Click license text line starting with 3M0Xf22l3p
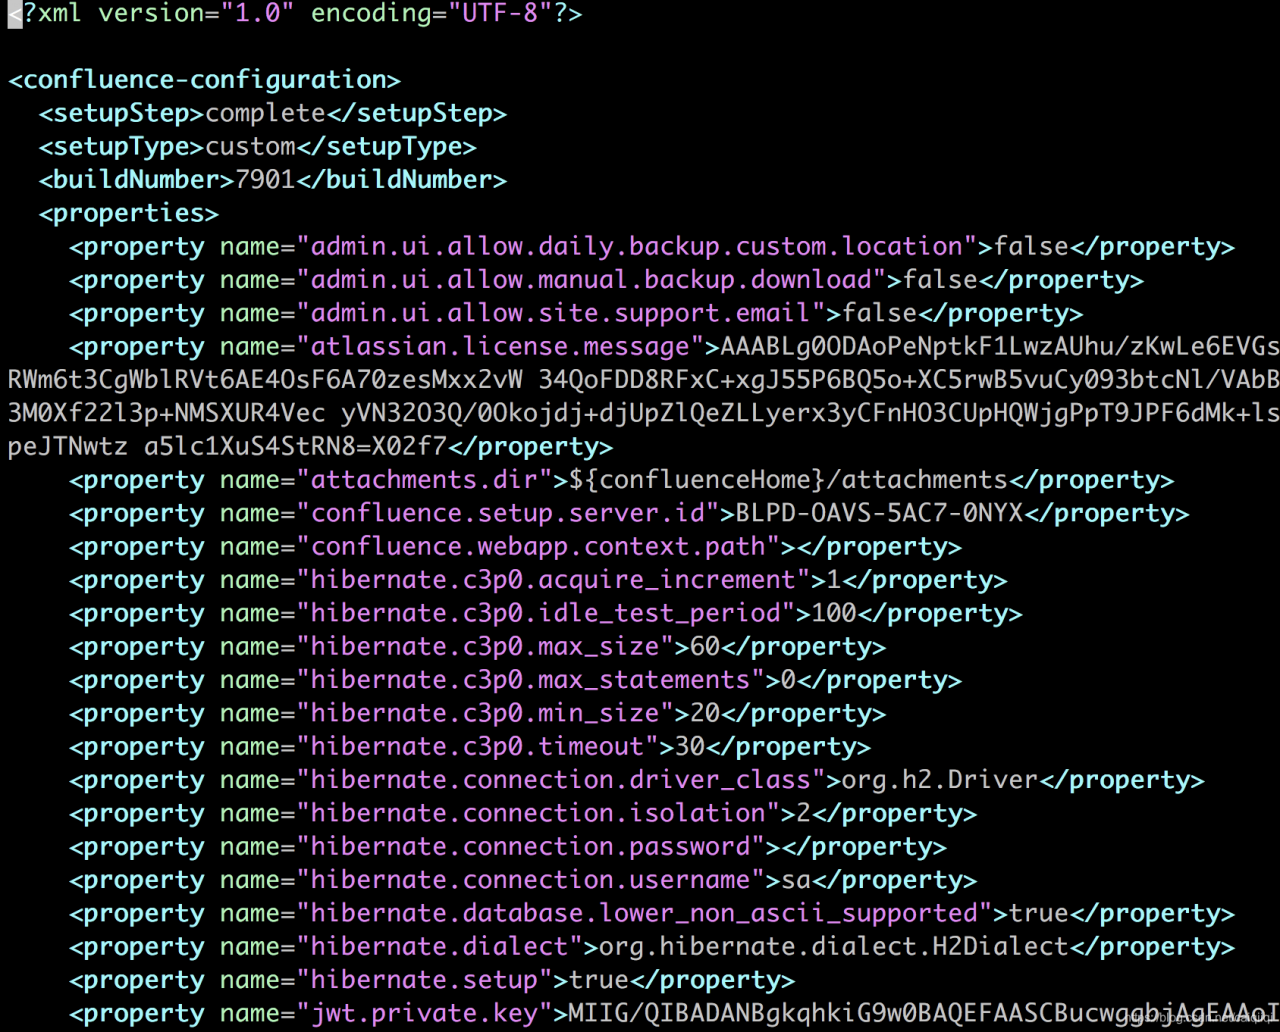 (643, 413)
